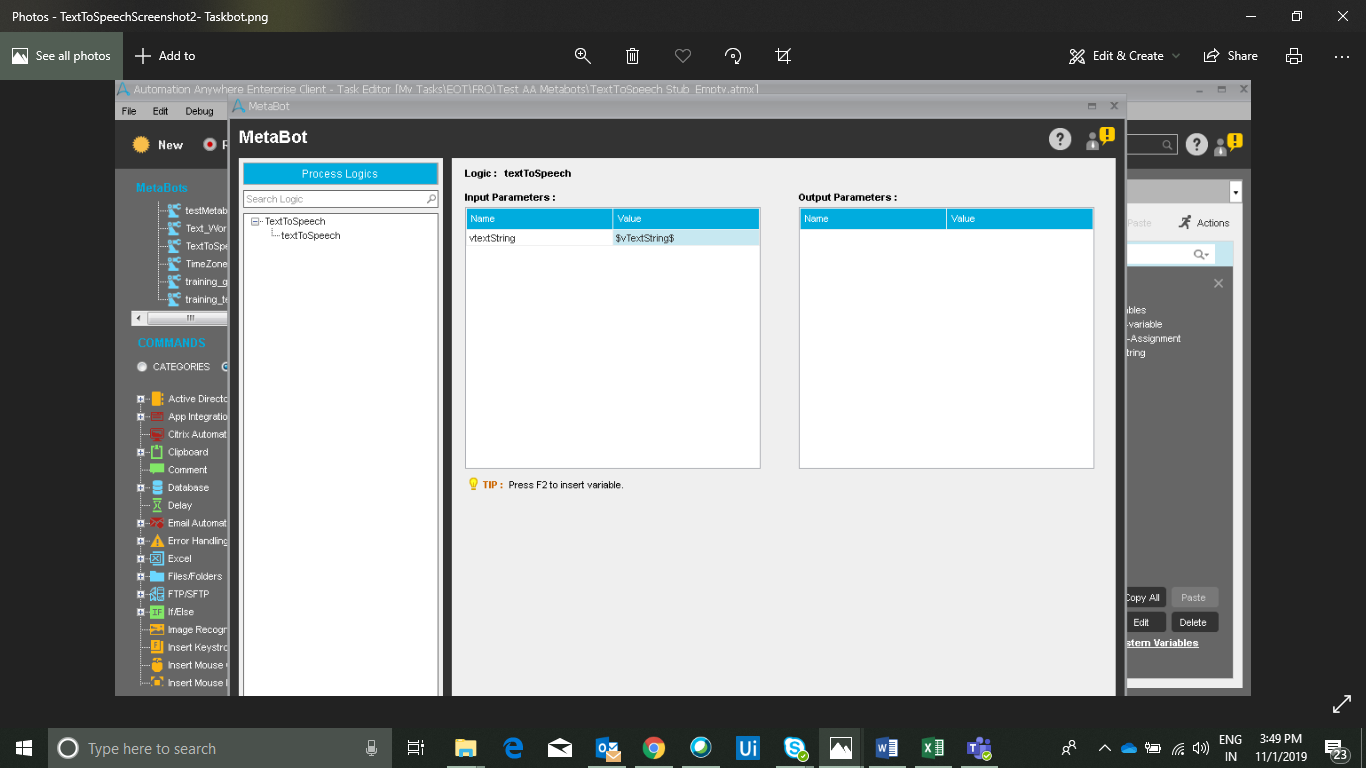Rotate the image using the rotate icon
Image resolution: width=1366 pixels, height=768 pixels.
(x=733, y=56)
